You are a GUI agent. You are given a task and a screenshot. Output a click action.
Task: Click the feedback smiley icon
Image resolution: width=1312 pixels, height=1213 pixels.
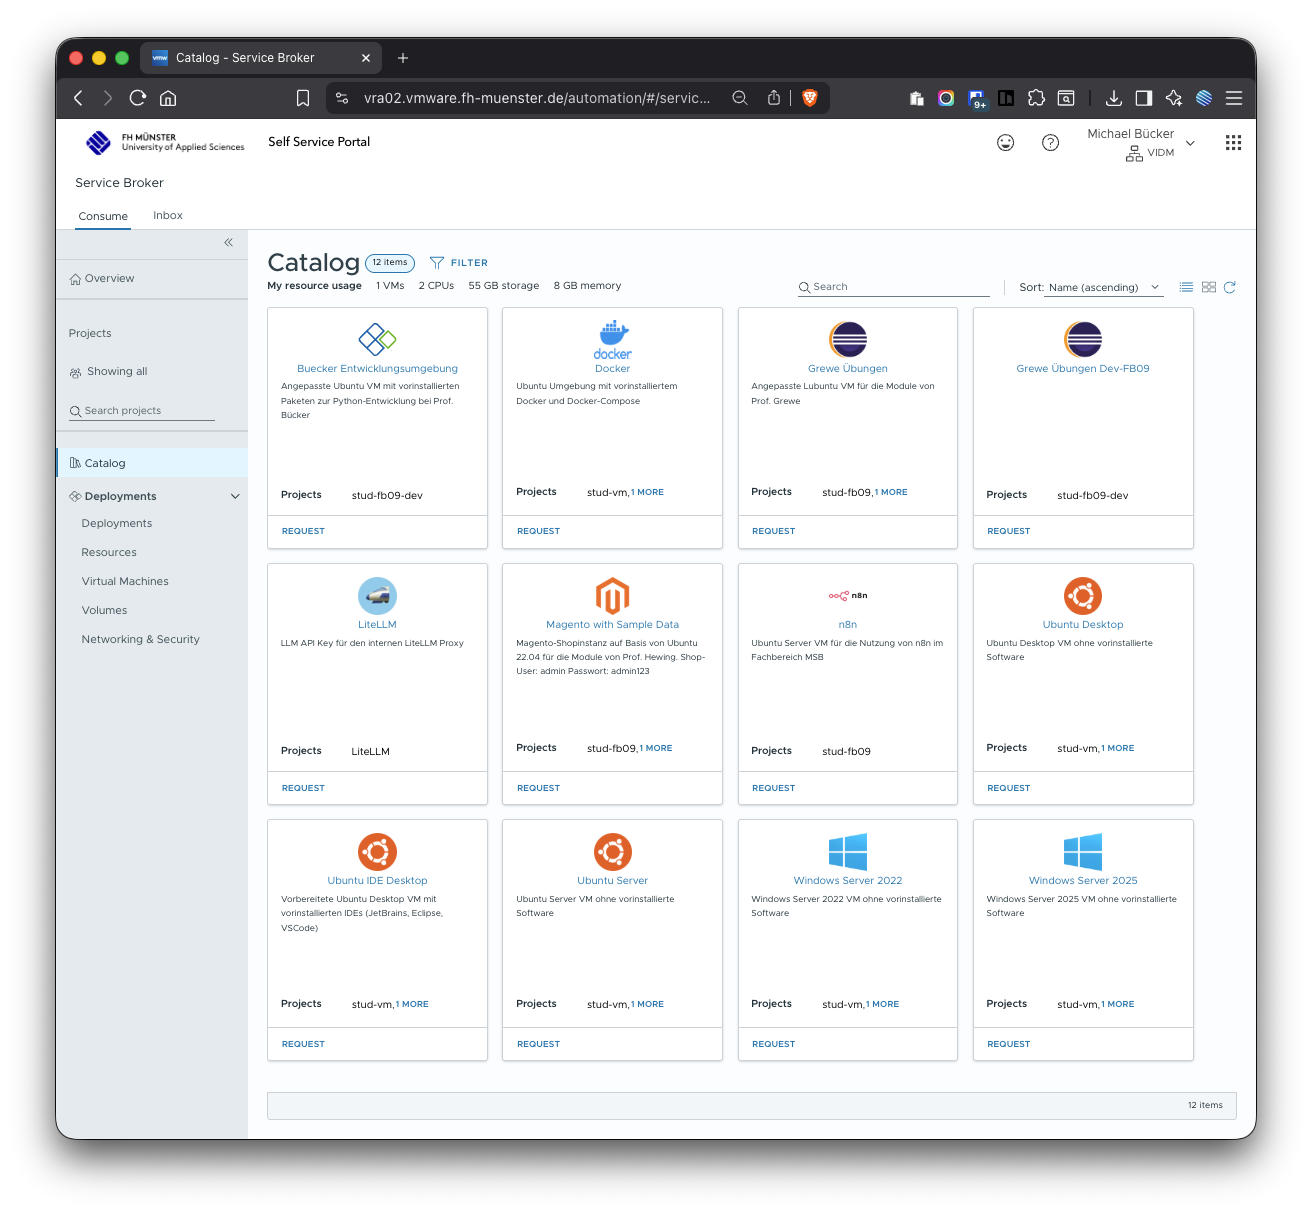click(1005, 143)
